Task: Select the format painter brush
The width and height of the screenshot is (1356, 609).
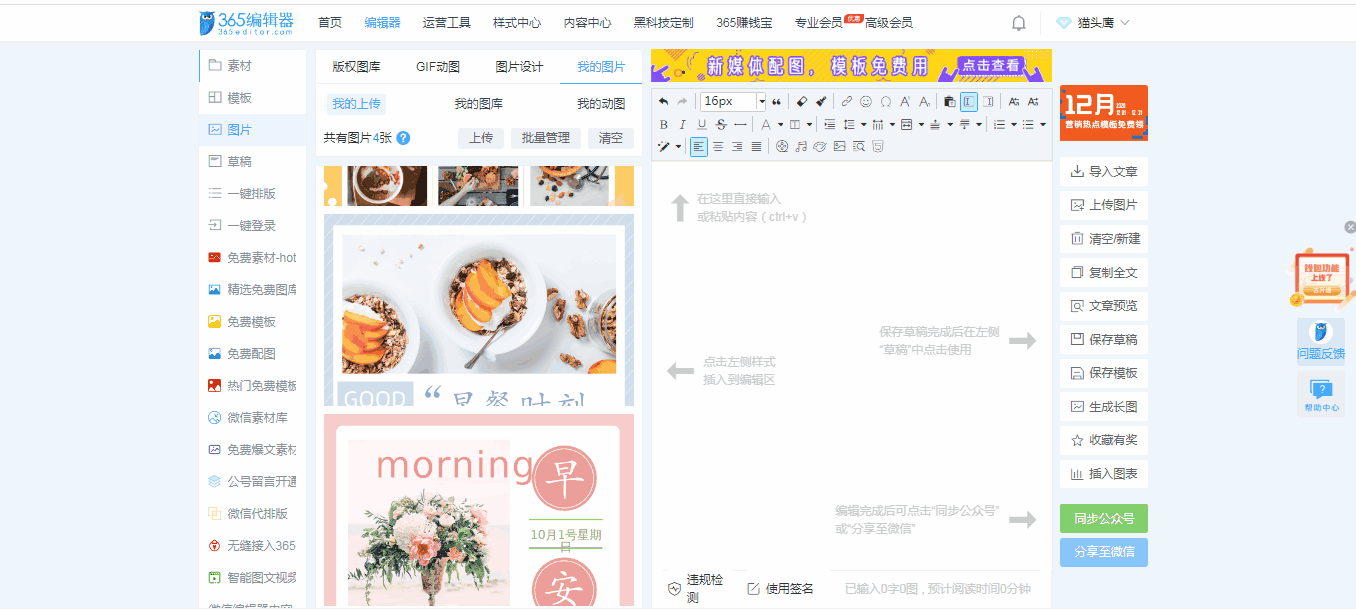Action: (821, 102)
